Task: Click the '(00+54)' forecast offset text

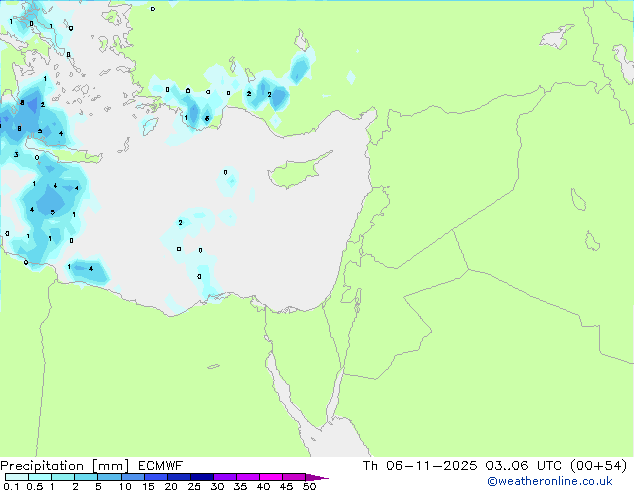Action: (598, 466)
